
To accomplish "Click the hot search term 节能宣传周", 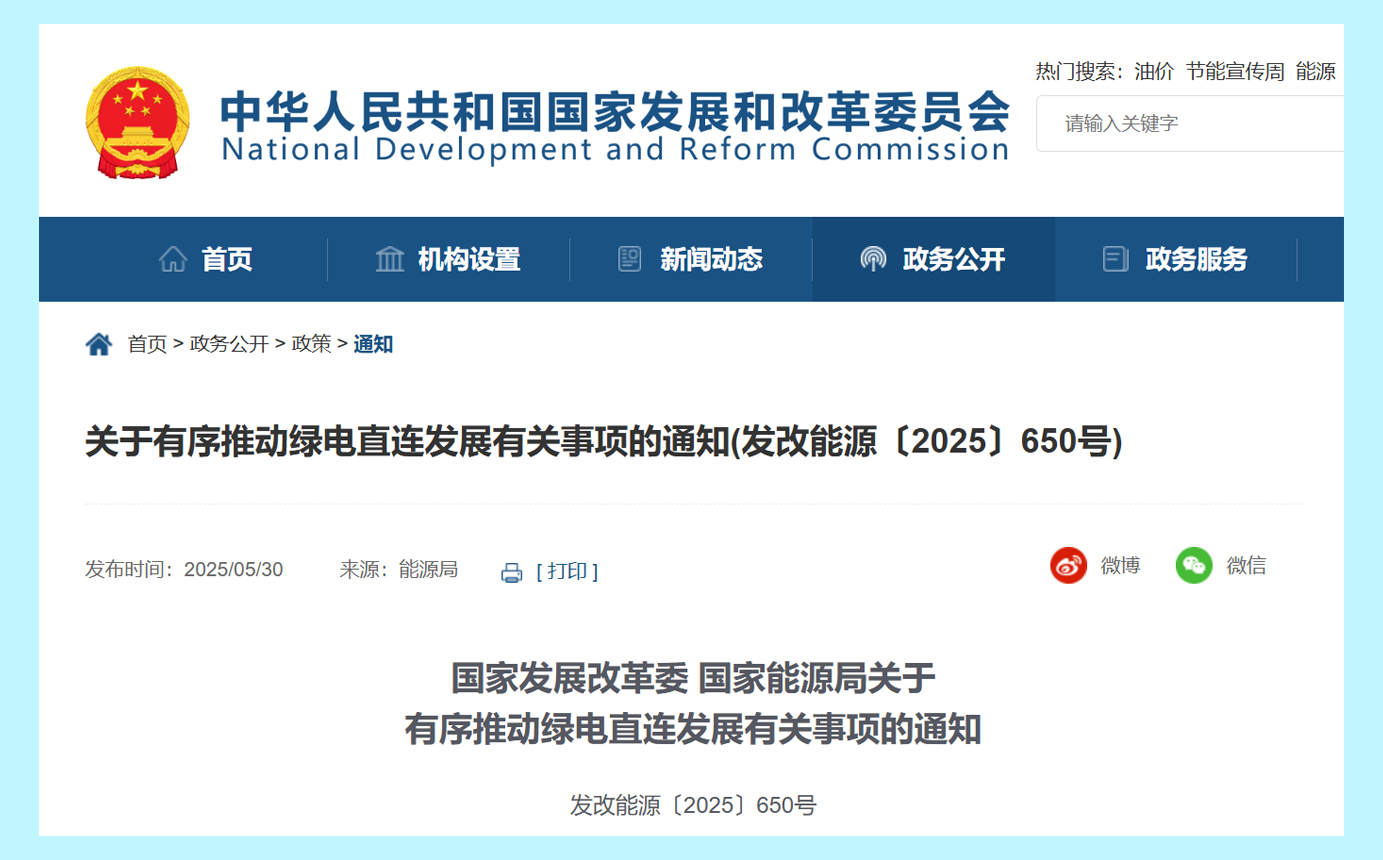I will point(1235,72).
